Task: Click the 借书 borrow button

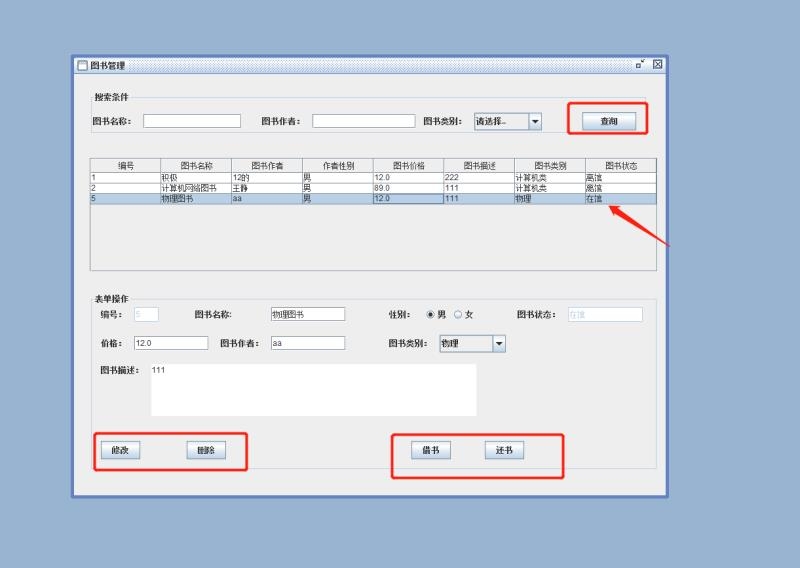Action: (431, 450)
